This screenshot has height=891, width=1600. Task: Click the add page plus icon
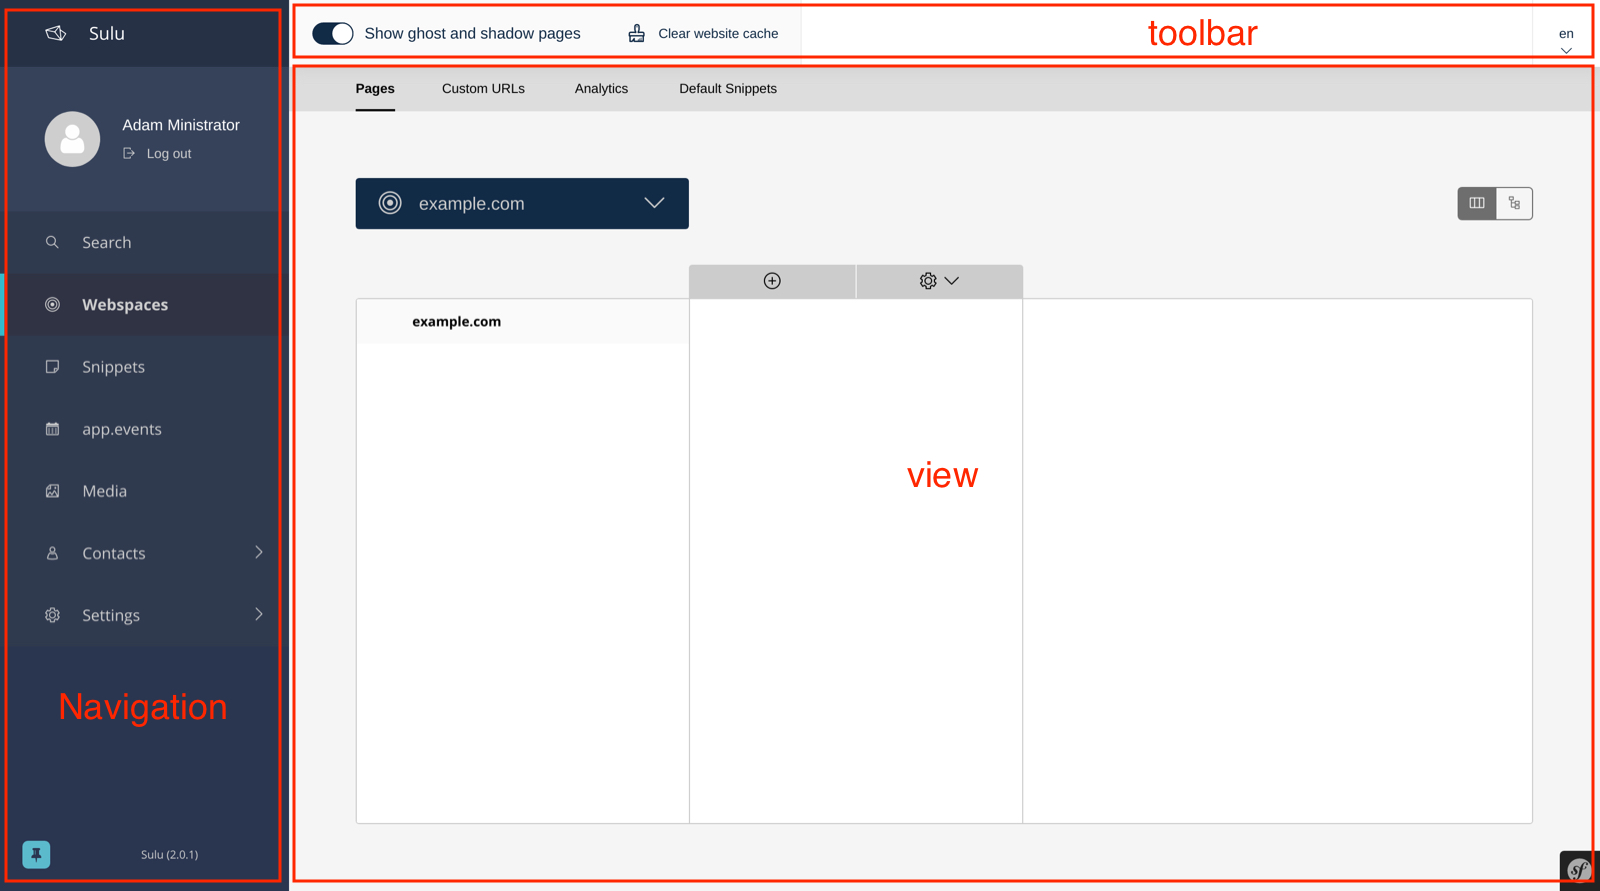click(x=772, y=281)
